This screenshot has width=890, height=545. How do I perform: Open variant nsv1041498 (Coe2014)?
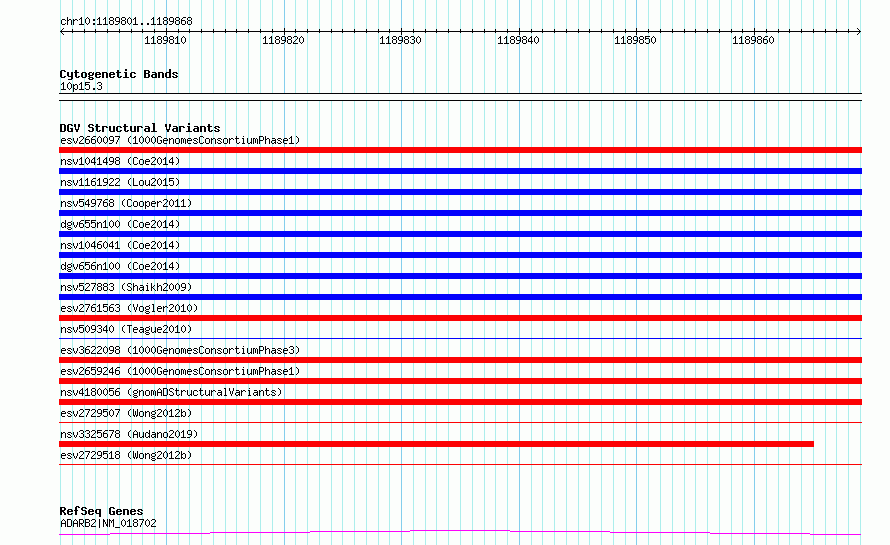[120, 161]
